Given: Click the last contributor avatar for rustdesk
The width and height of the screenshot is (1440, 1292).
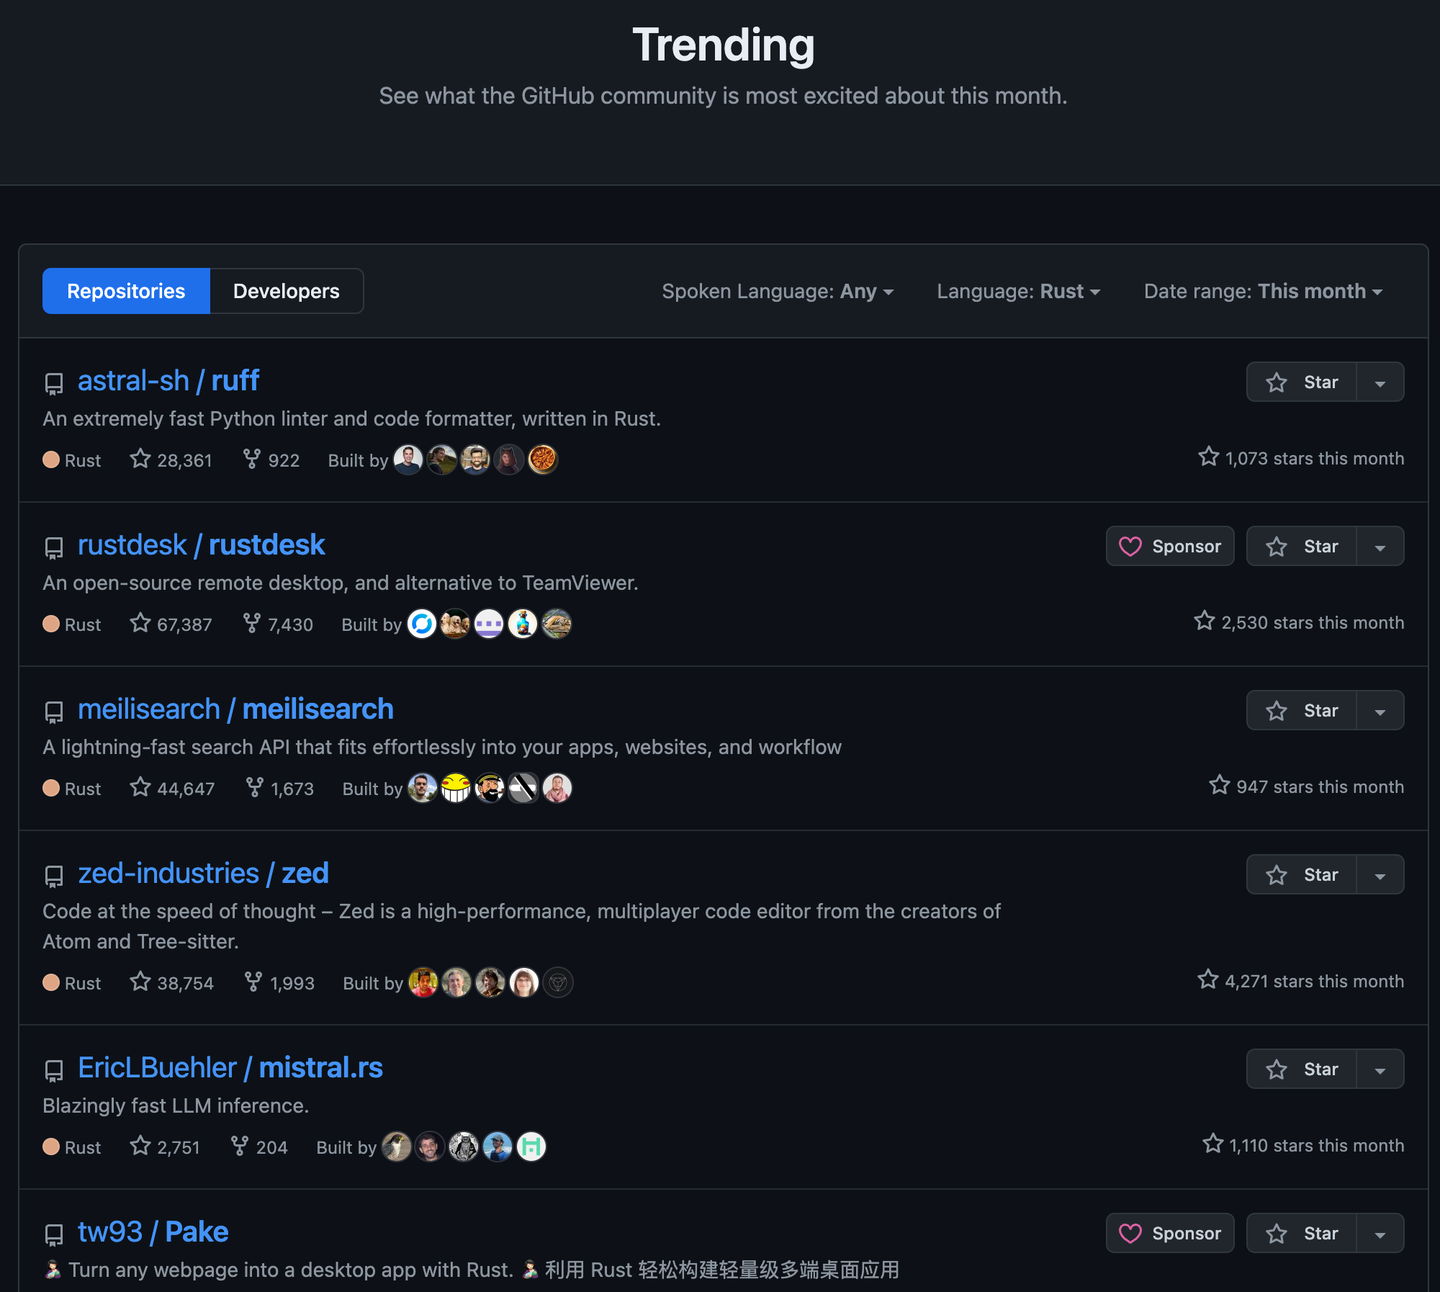Looking at the screenshot, I should pos(556,623).
